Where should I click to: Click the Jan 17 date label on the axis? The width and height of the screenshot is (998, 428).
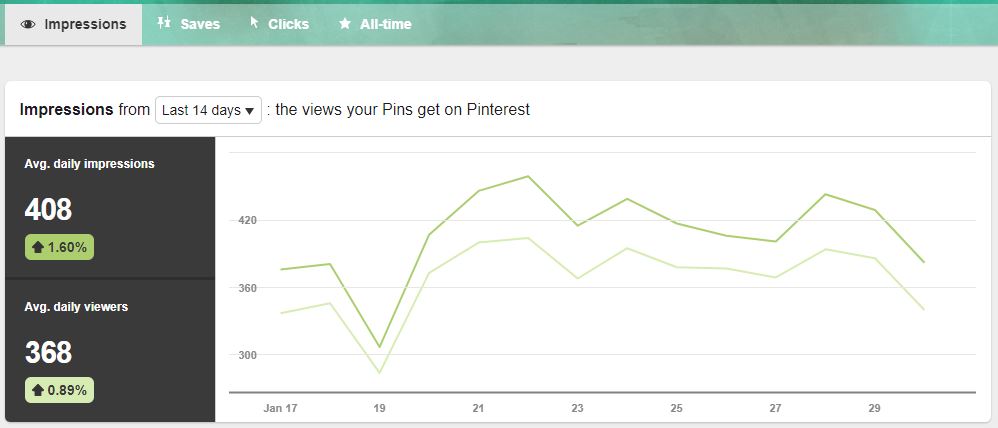click(280, 408)
